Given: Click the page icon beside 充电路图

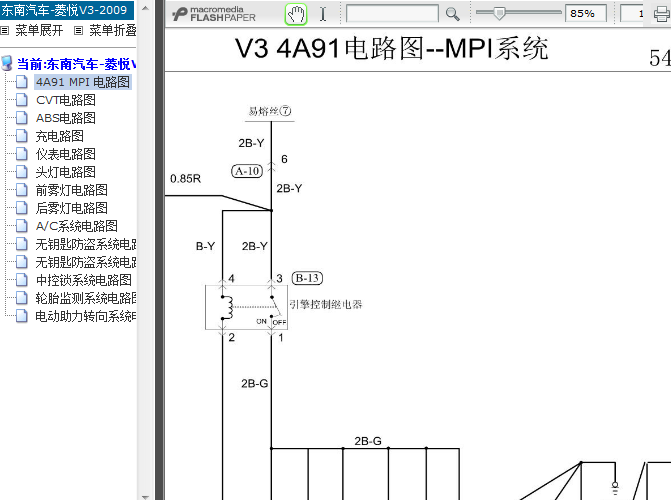Looking at the screenshot, I should 21,135.
